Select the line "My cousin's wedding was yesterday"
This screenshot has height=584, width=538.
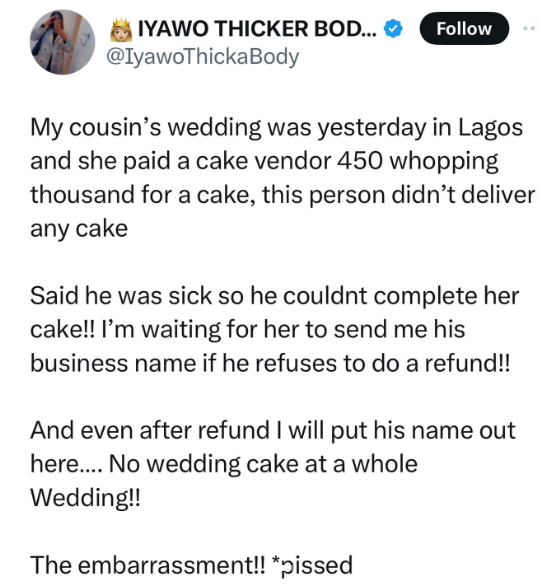coord(276,128)
